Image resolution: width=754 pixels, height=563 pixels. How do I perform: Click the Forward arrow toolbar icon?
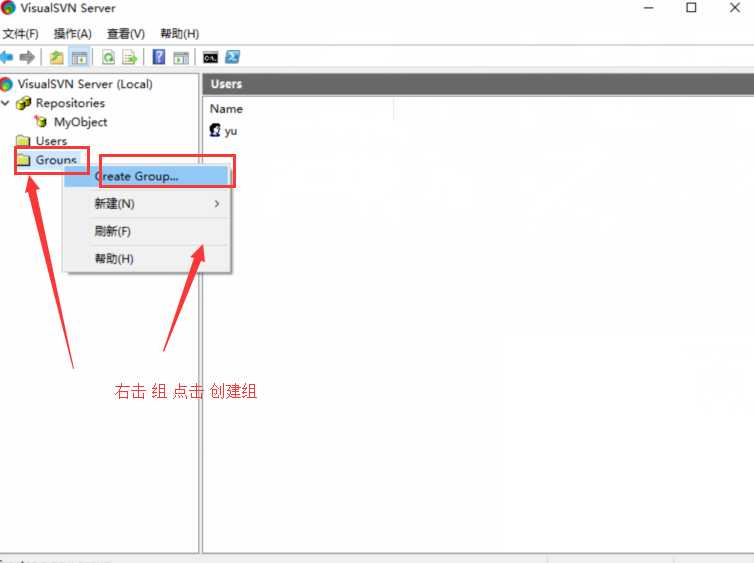[x=27, y=57]
